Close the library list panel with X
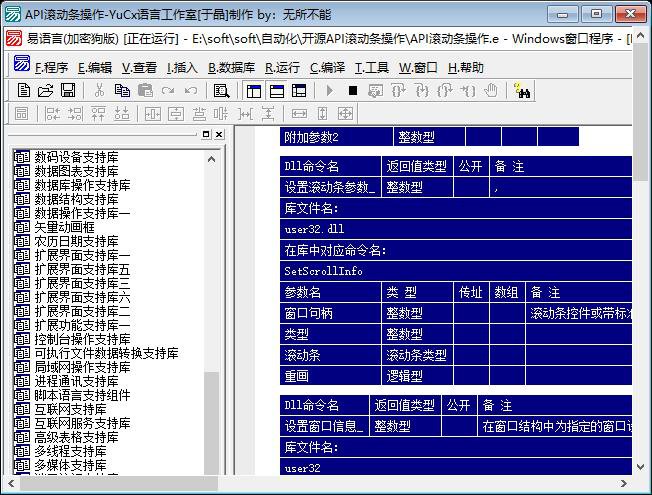This screenshot has height=495, width=652. [x=220, y=135]
